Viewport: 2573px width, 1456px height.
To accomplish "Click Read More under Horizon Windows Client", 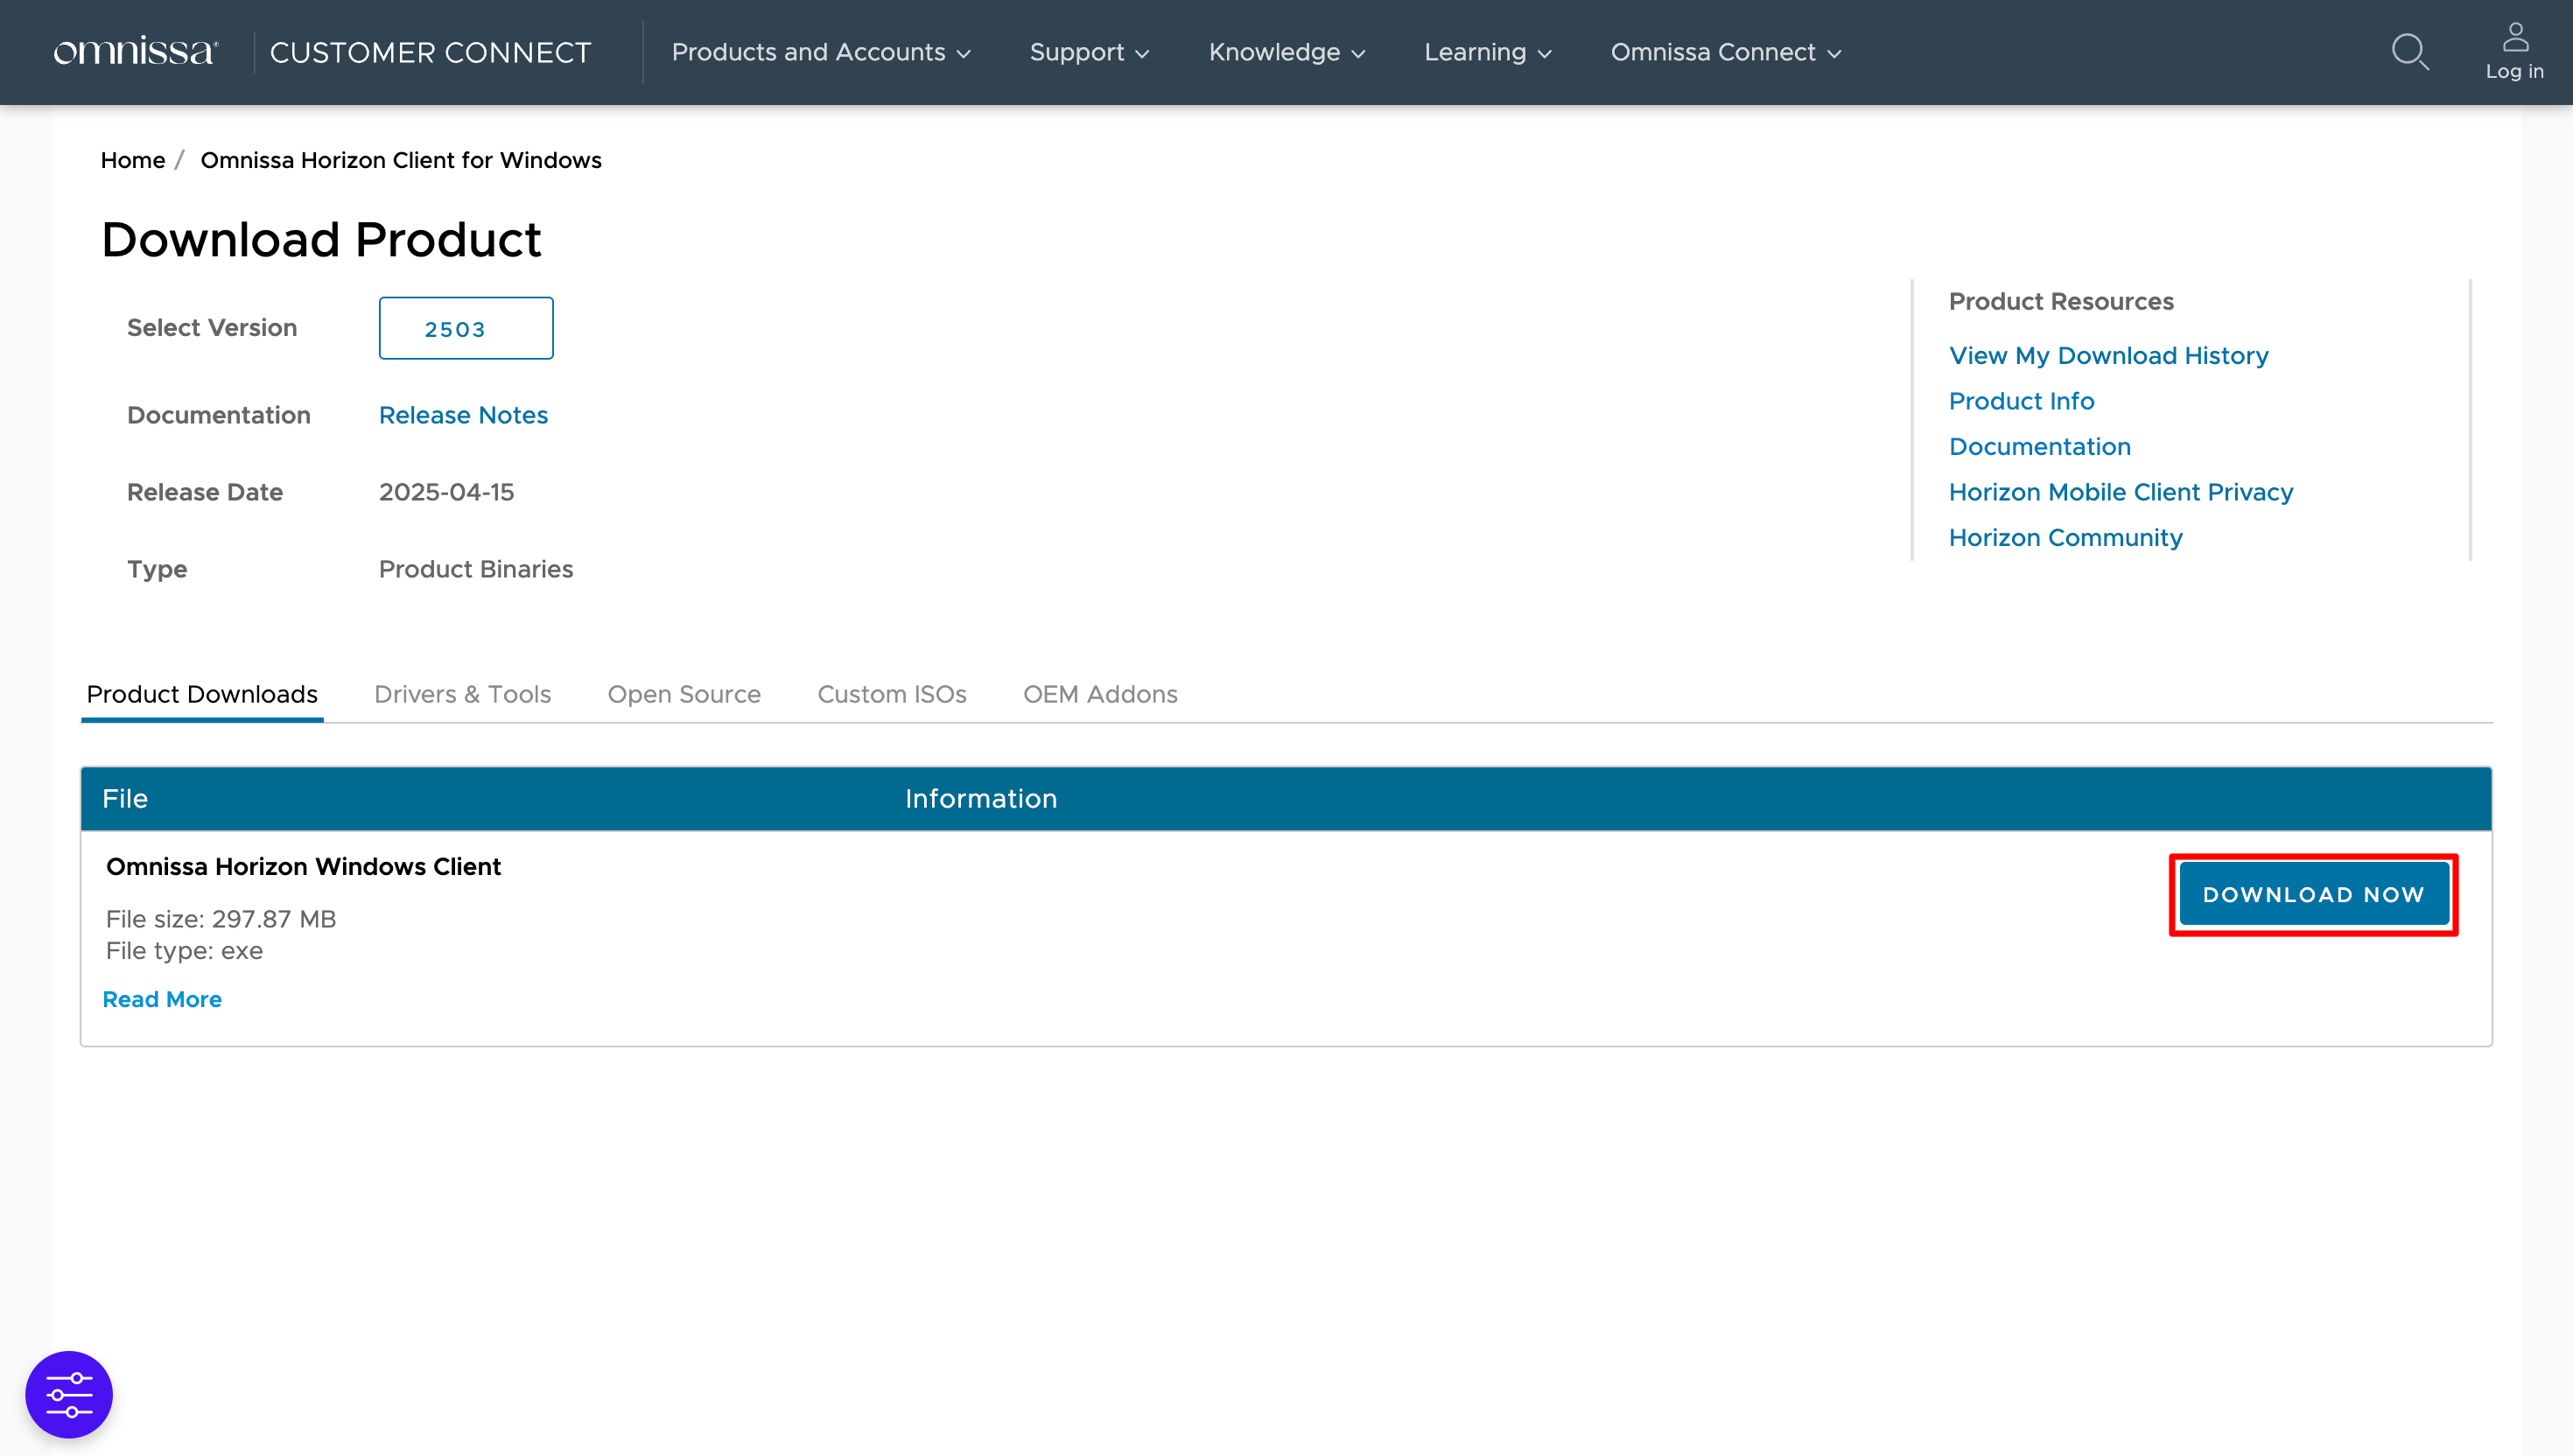I will pos(162,999).
